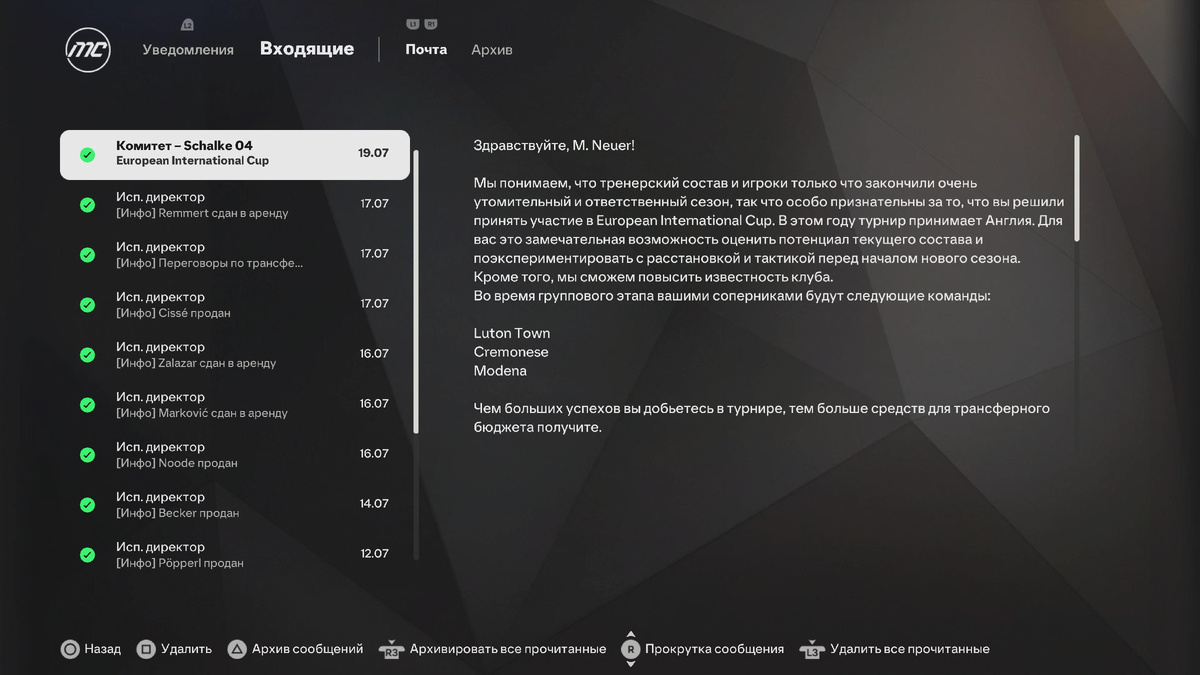Screen dimensions: 1200x675
Task: Click green read checkmark on Schalke 04 message
Action: (x=87, y=155)
